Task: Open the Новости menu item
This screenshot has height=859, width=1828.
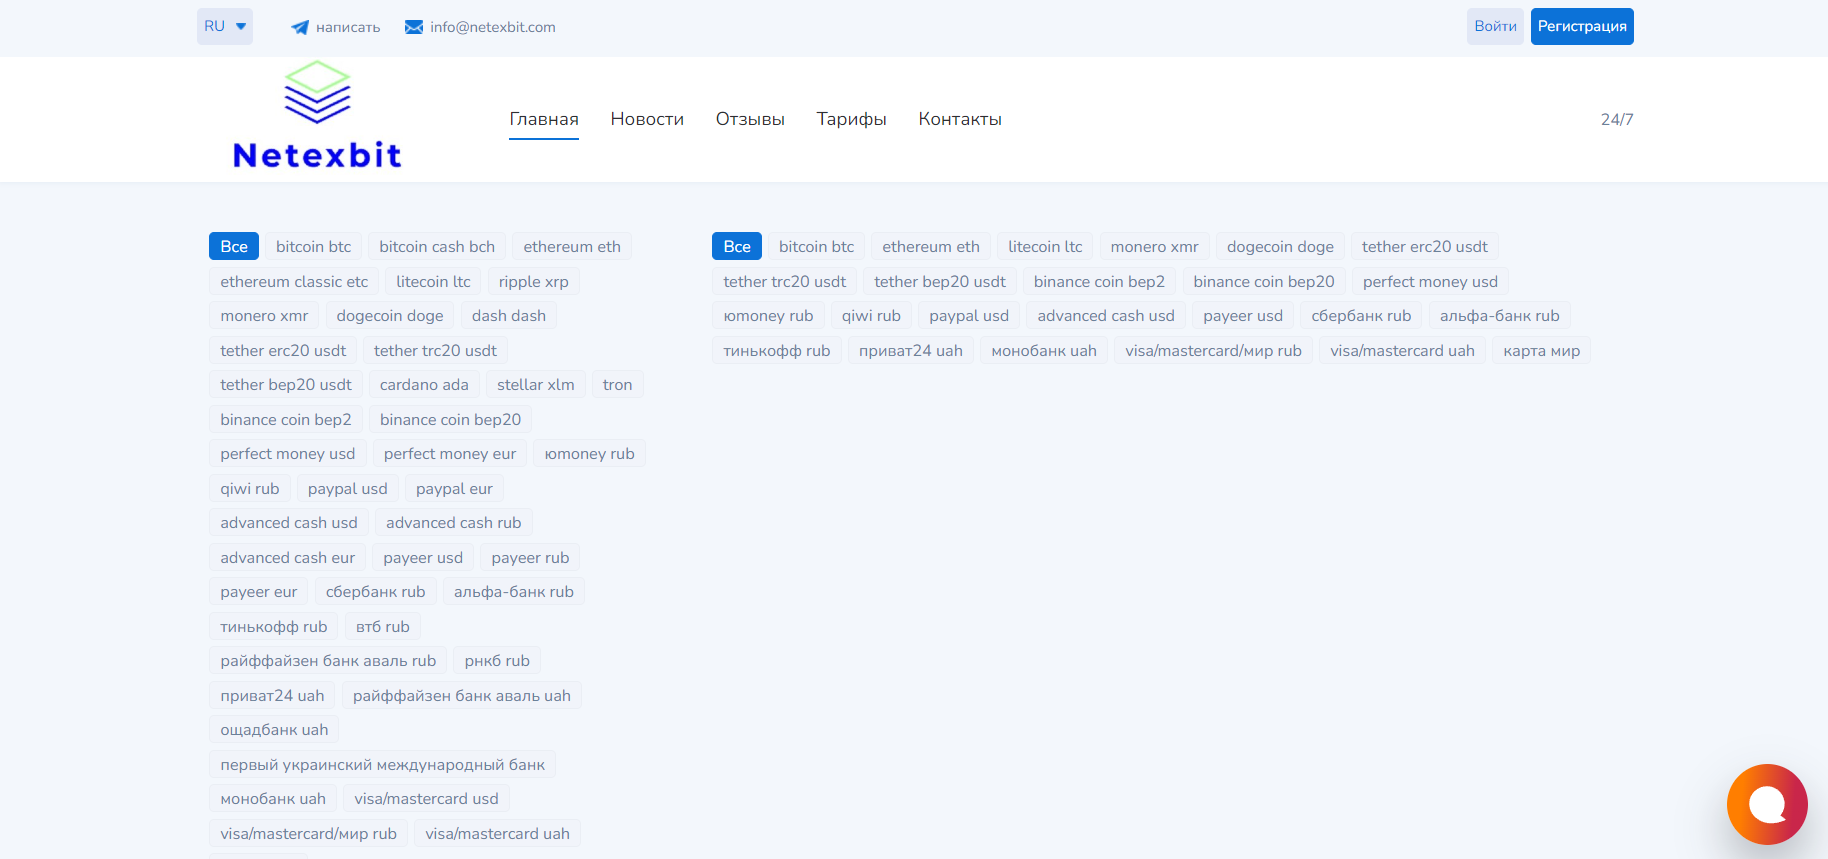Action: 647,119
